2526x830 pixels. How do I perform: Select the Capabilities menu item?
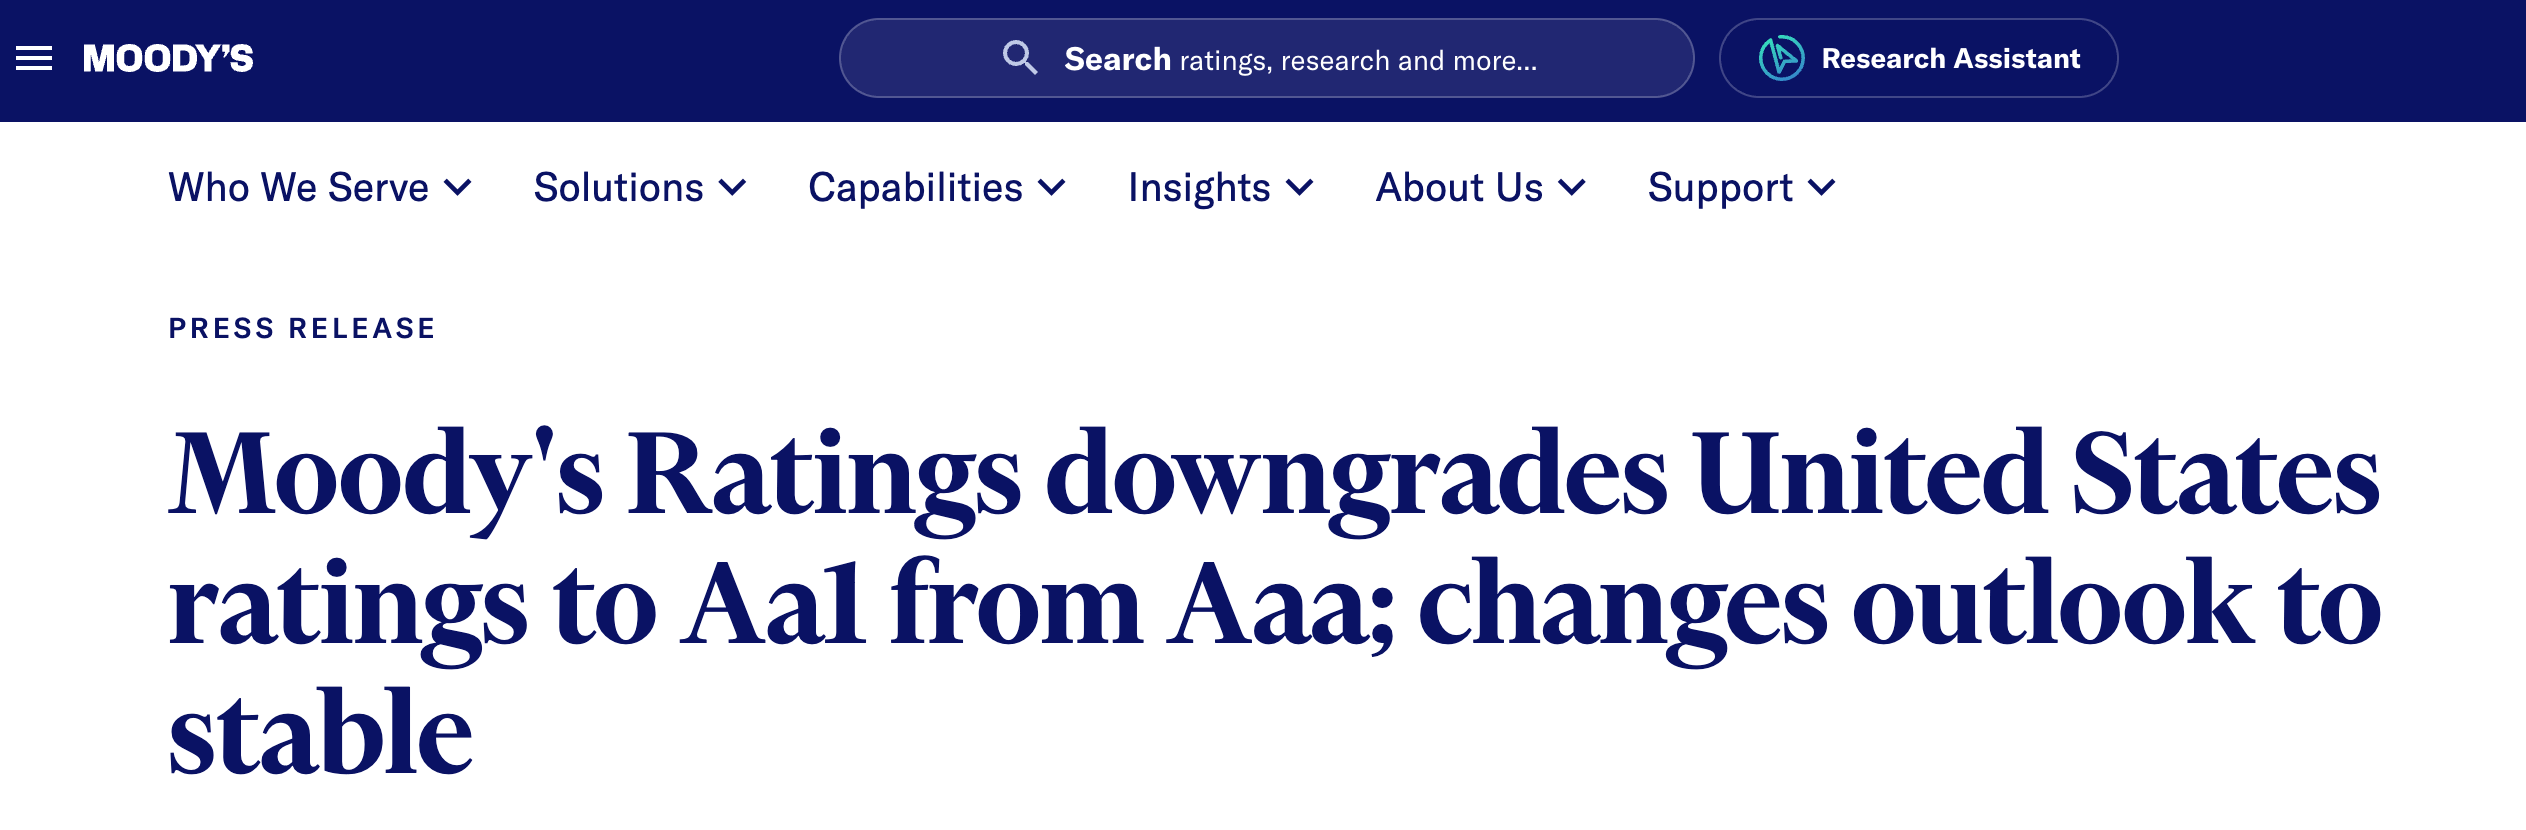pyautogui.click(x=915, y=188)
